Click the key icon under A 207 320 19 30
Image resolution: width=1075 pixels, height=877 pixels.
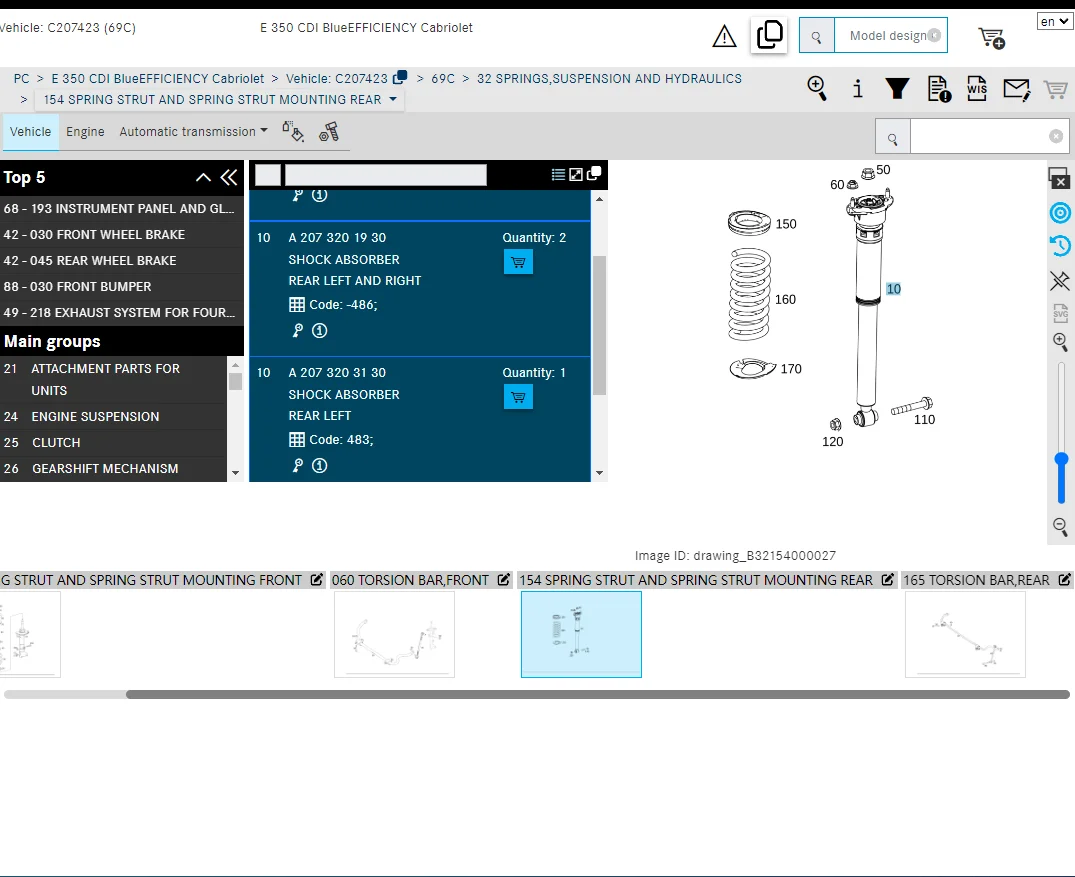298,331
